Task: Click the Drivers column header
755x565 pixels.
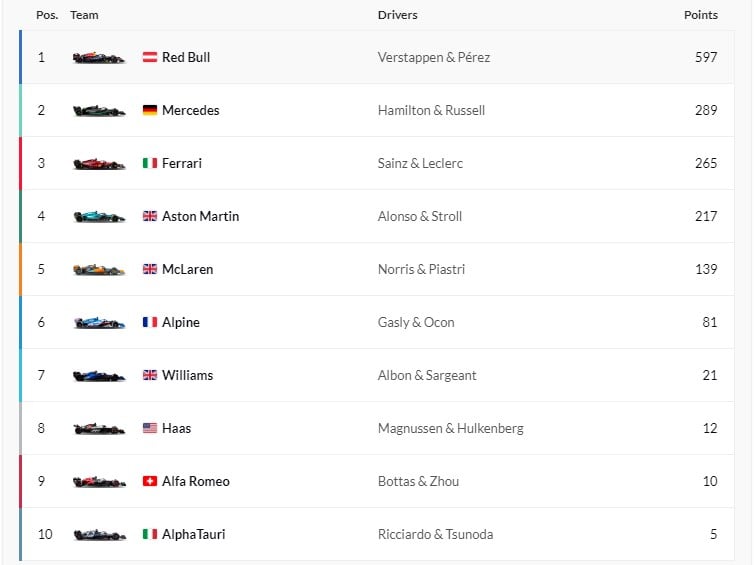Action: click(398, 15)
